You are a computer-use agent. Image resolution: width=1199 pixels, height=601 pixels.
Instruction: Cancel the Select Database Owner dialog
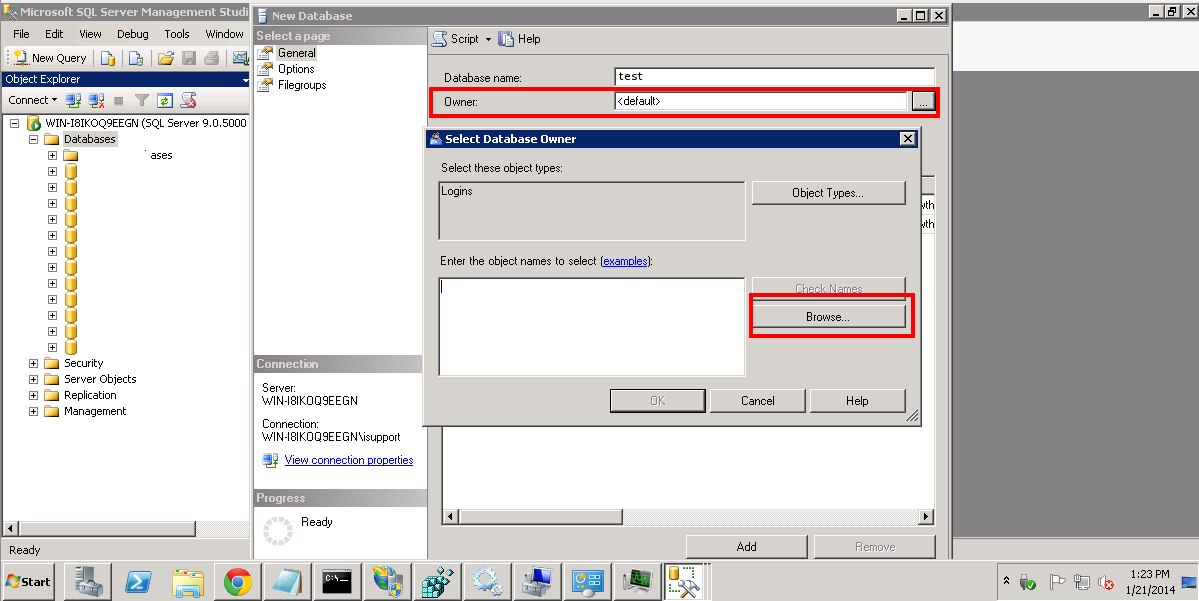757,401
